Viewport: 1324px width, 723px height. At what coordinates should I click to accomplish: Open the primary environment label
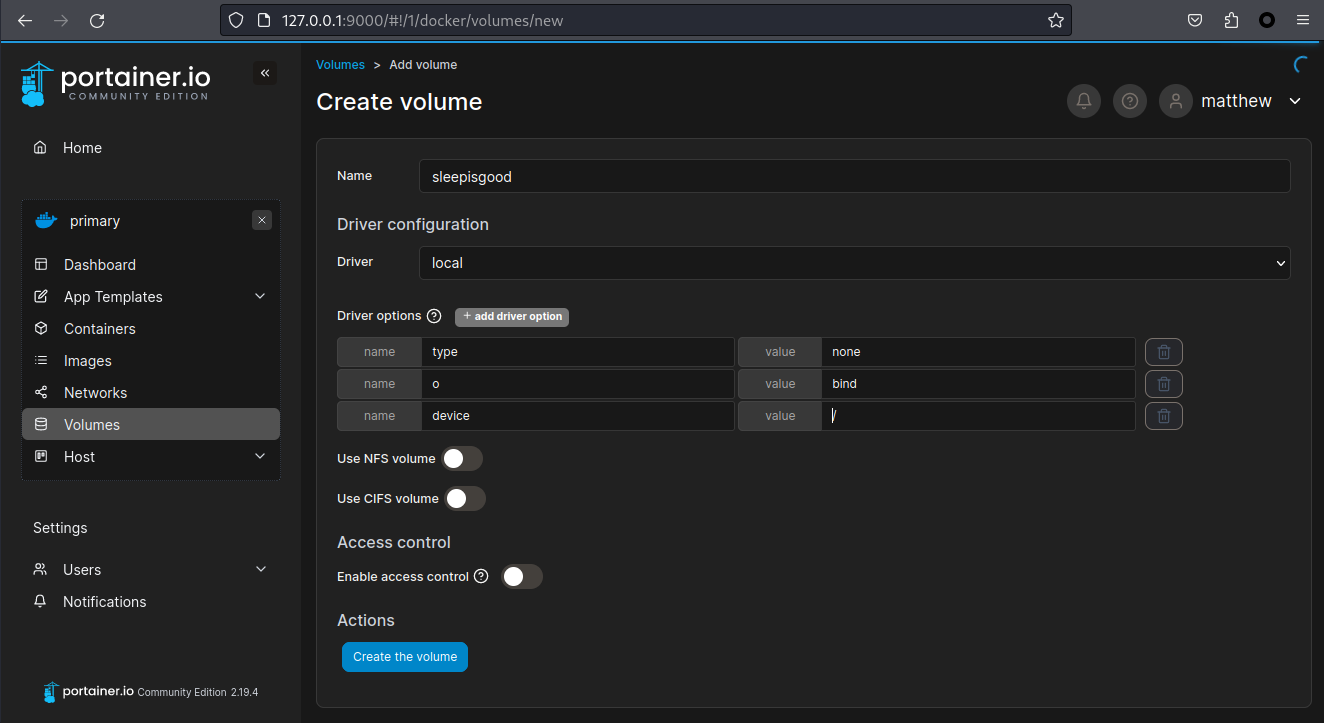[x=95, y=221]
